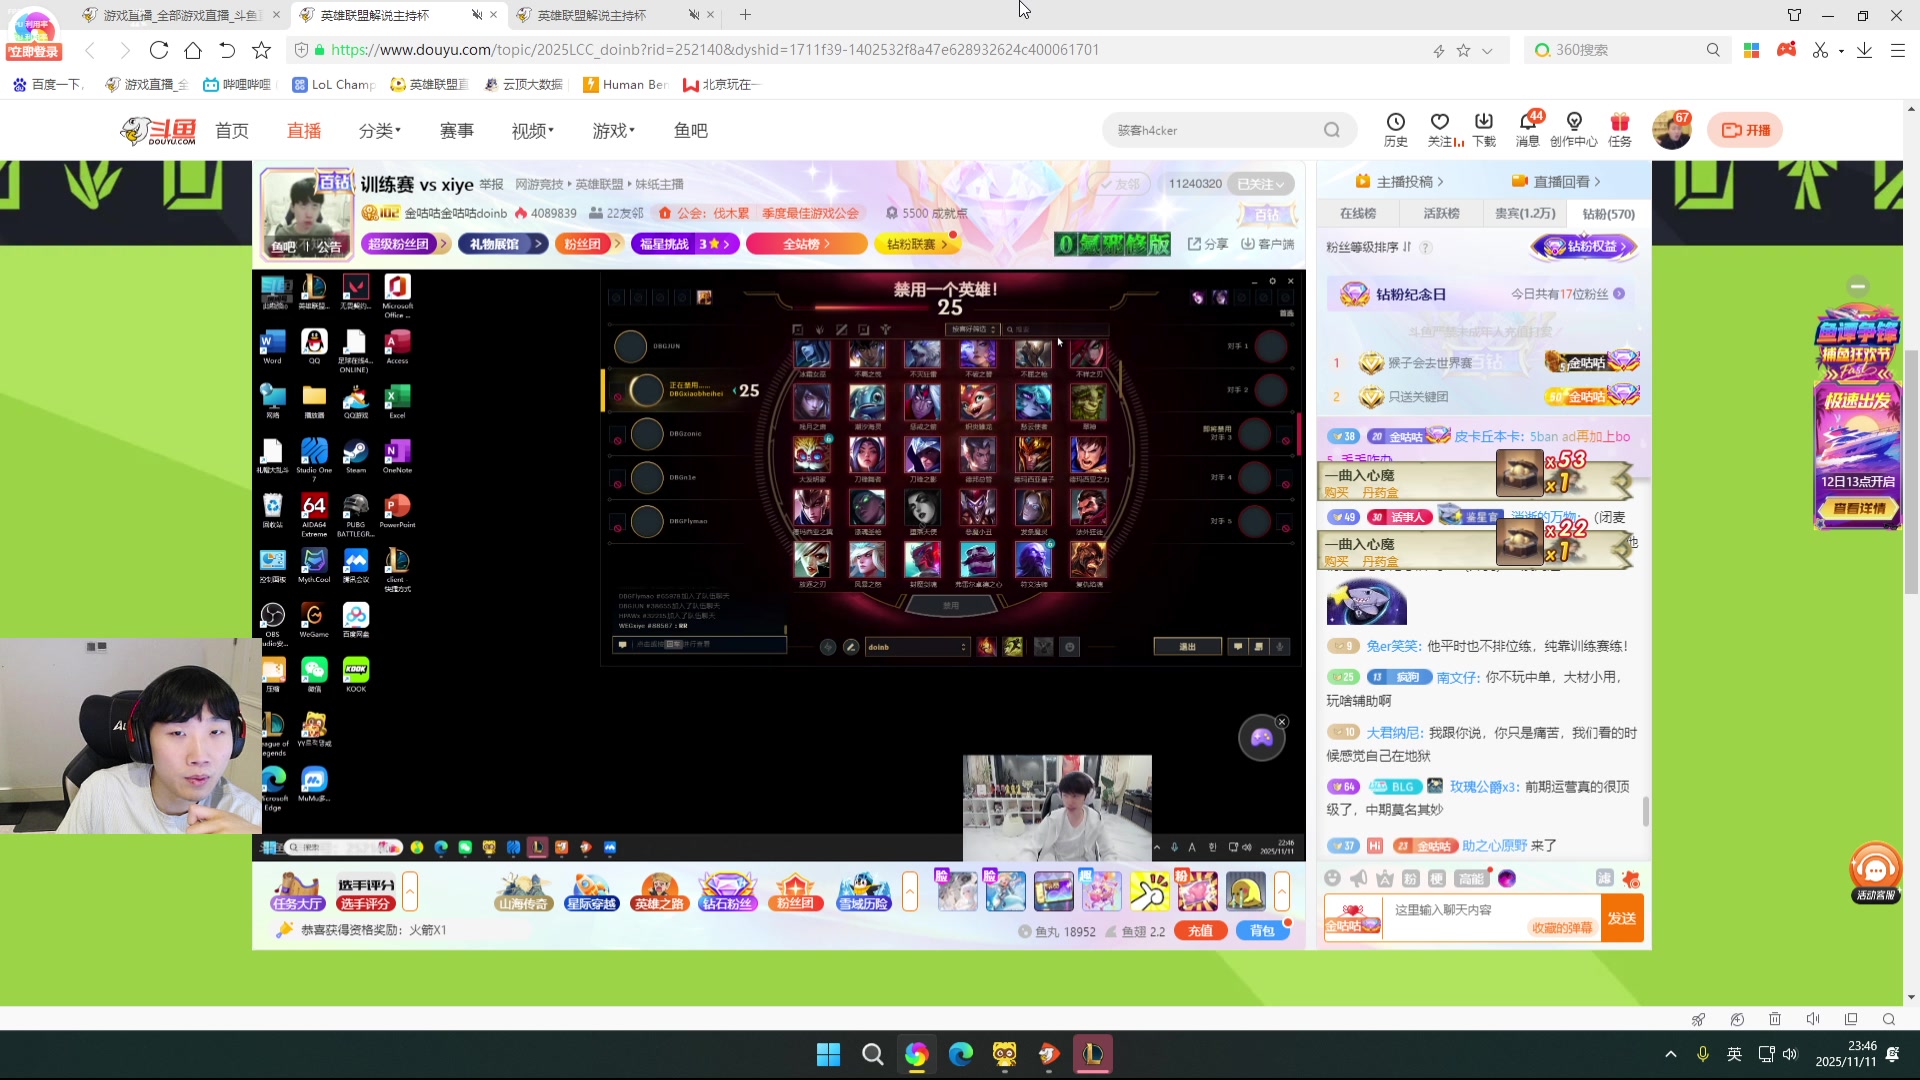Expand the 视频 navigation dropdown
1920x1080 pixels.
click(532, 131)
